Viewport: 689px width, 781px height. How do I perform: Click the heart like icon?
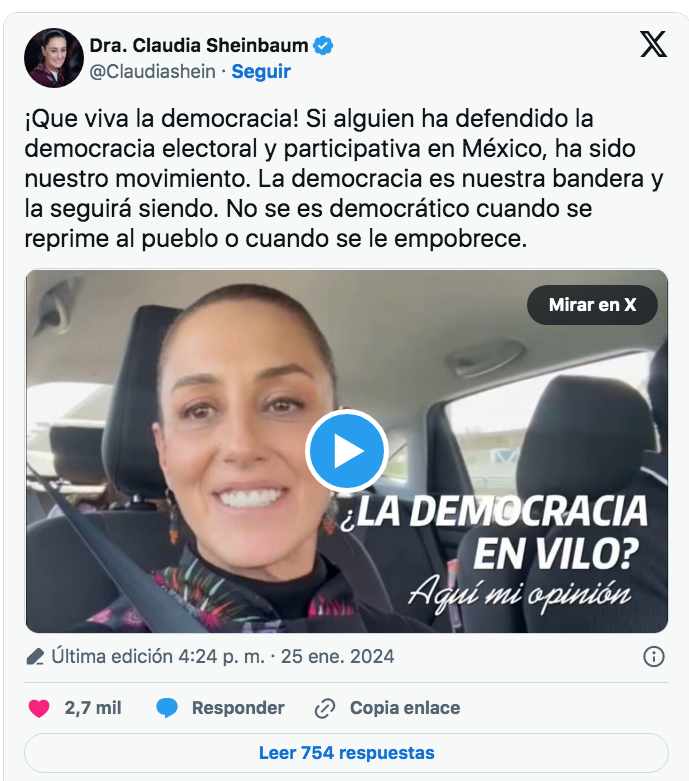coord(39,708)
